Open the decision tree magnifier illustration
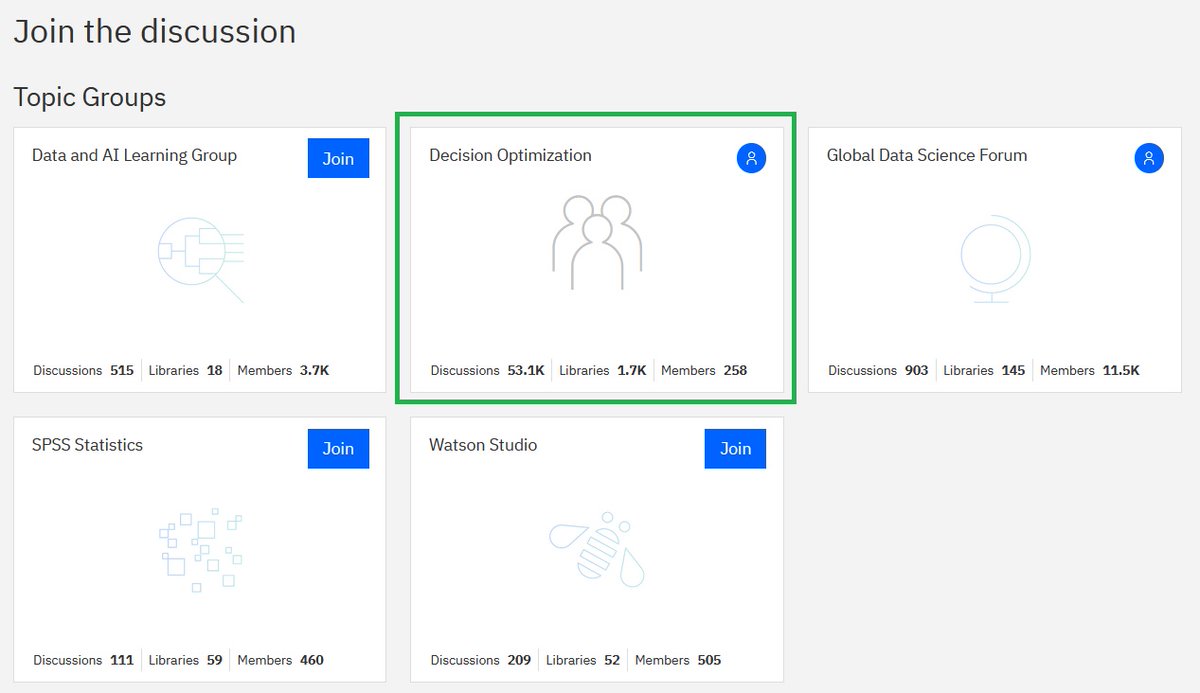Screen dimensions: 1200x693 coord(201,259)
